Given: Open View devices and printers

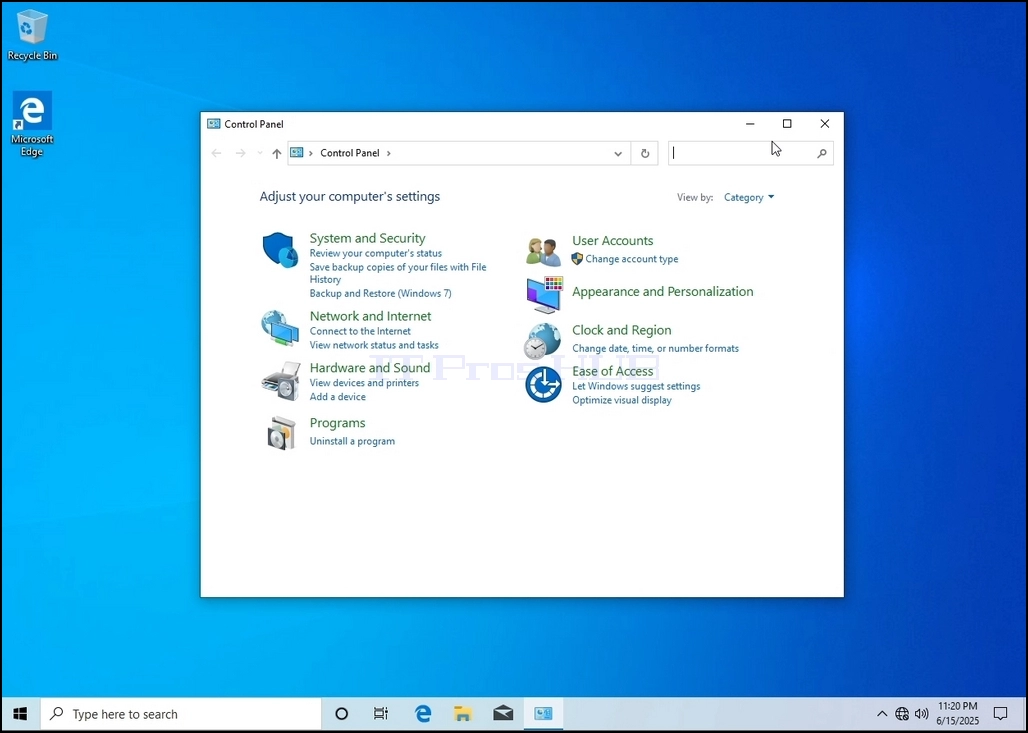Looking at the screenshot, I should (364, 383).
